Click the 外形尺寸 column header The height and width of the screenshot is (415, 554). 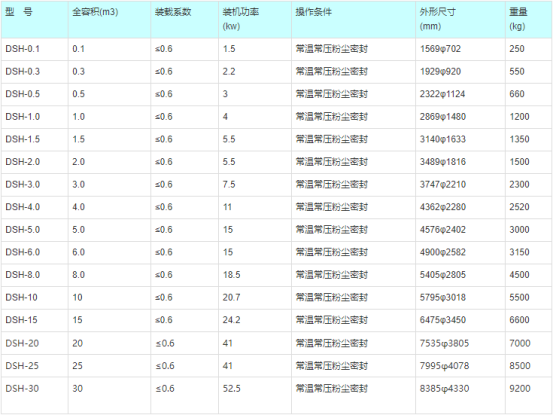pyautogui.click(x=460, y=20)
